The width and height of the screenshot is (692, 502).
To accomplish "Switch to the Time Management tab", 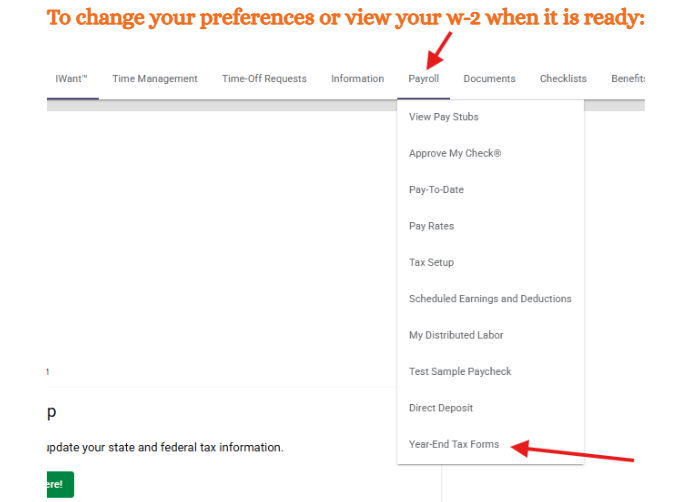I will (155, 79).
